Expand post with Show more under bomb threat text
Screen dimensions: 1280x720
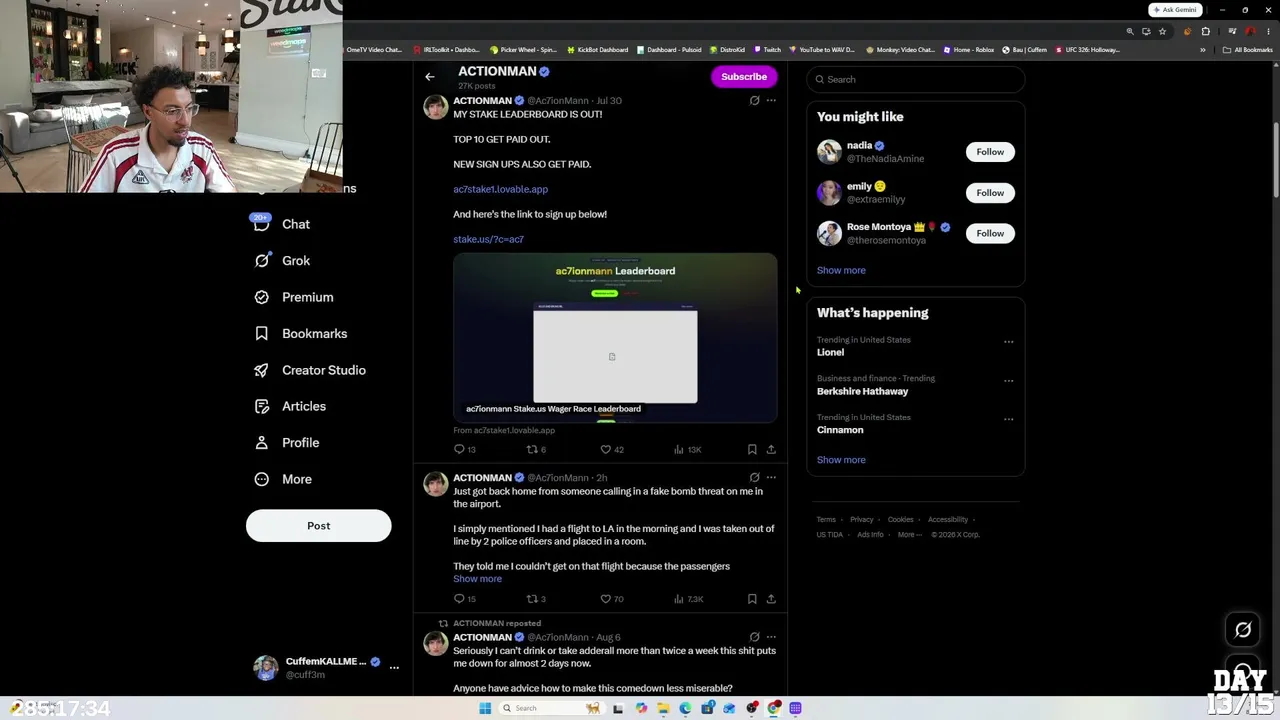pos(477,579)
